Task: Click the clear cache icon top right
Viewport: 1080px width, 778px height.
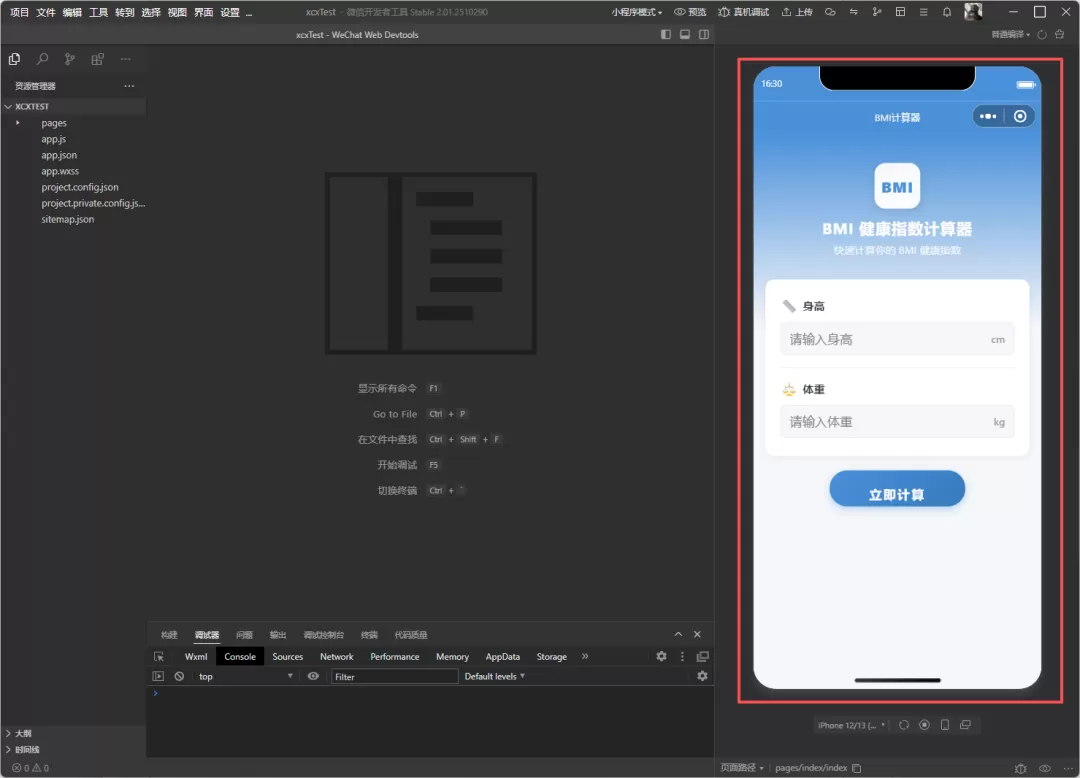Action: (x=1060, y=34)
